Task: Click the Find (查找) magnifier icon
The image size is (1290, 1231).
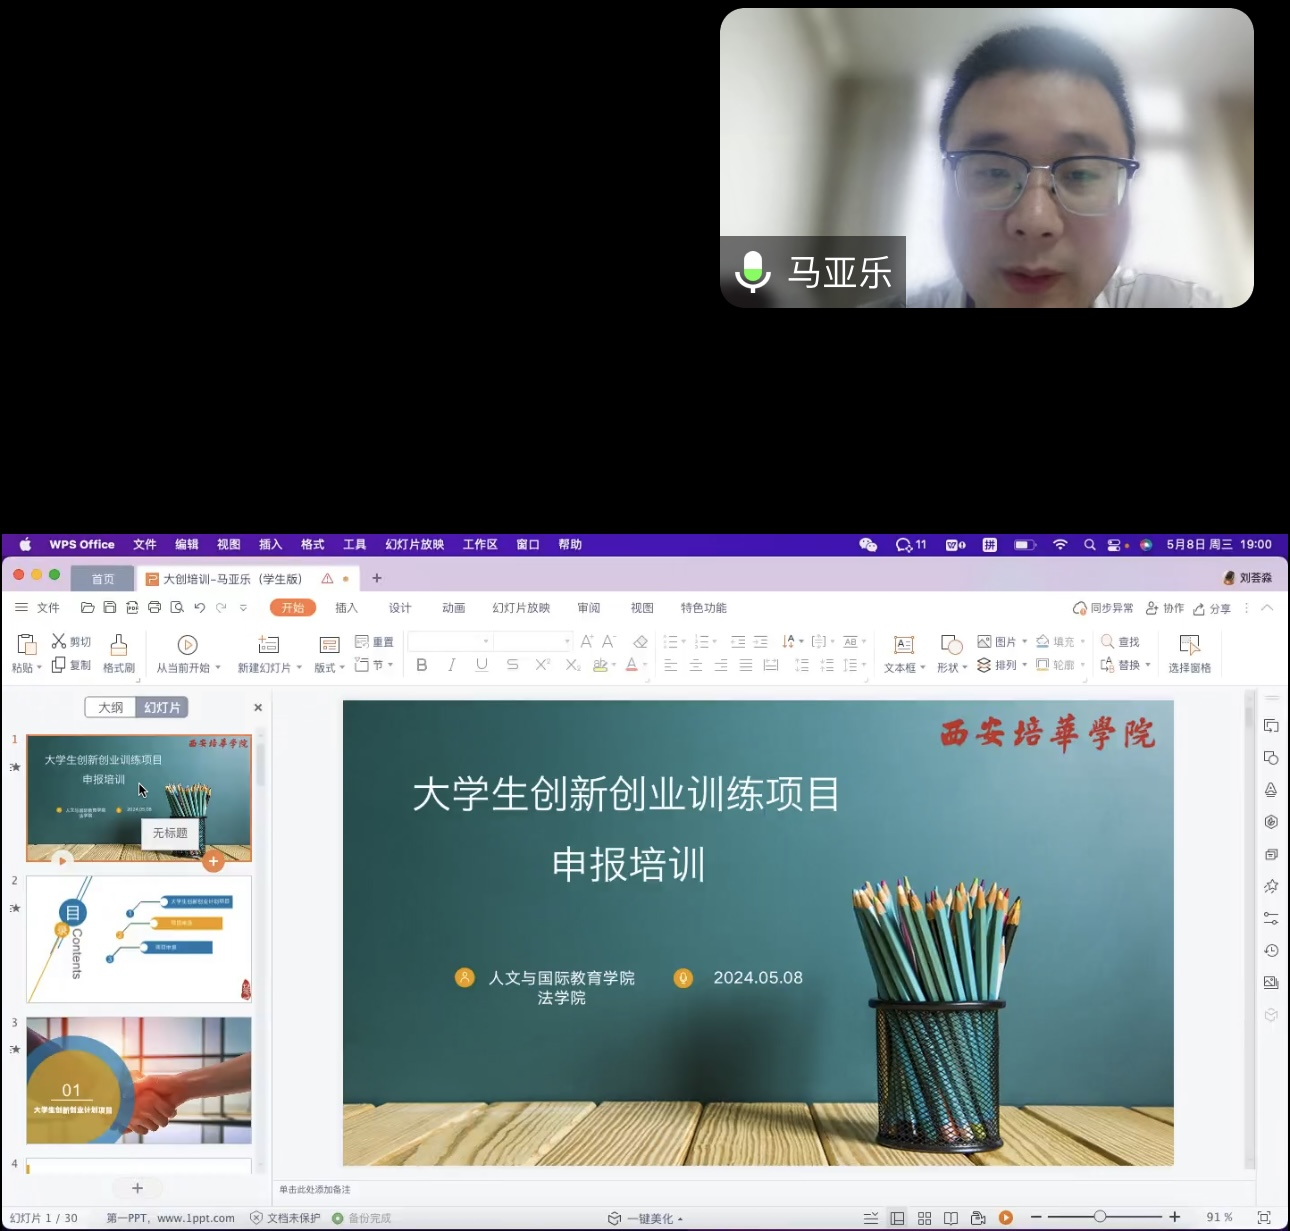Action: coord(1107,641)
